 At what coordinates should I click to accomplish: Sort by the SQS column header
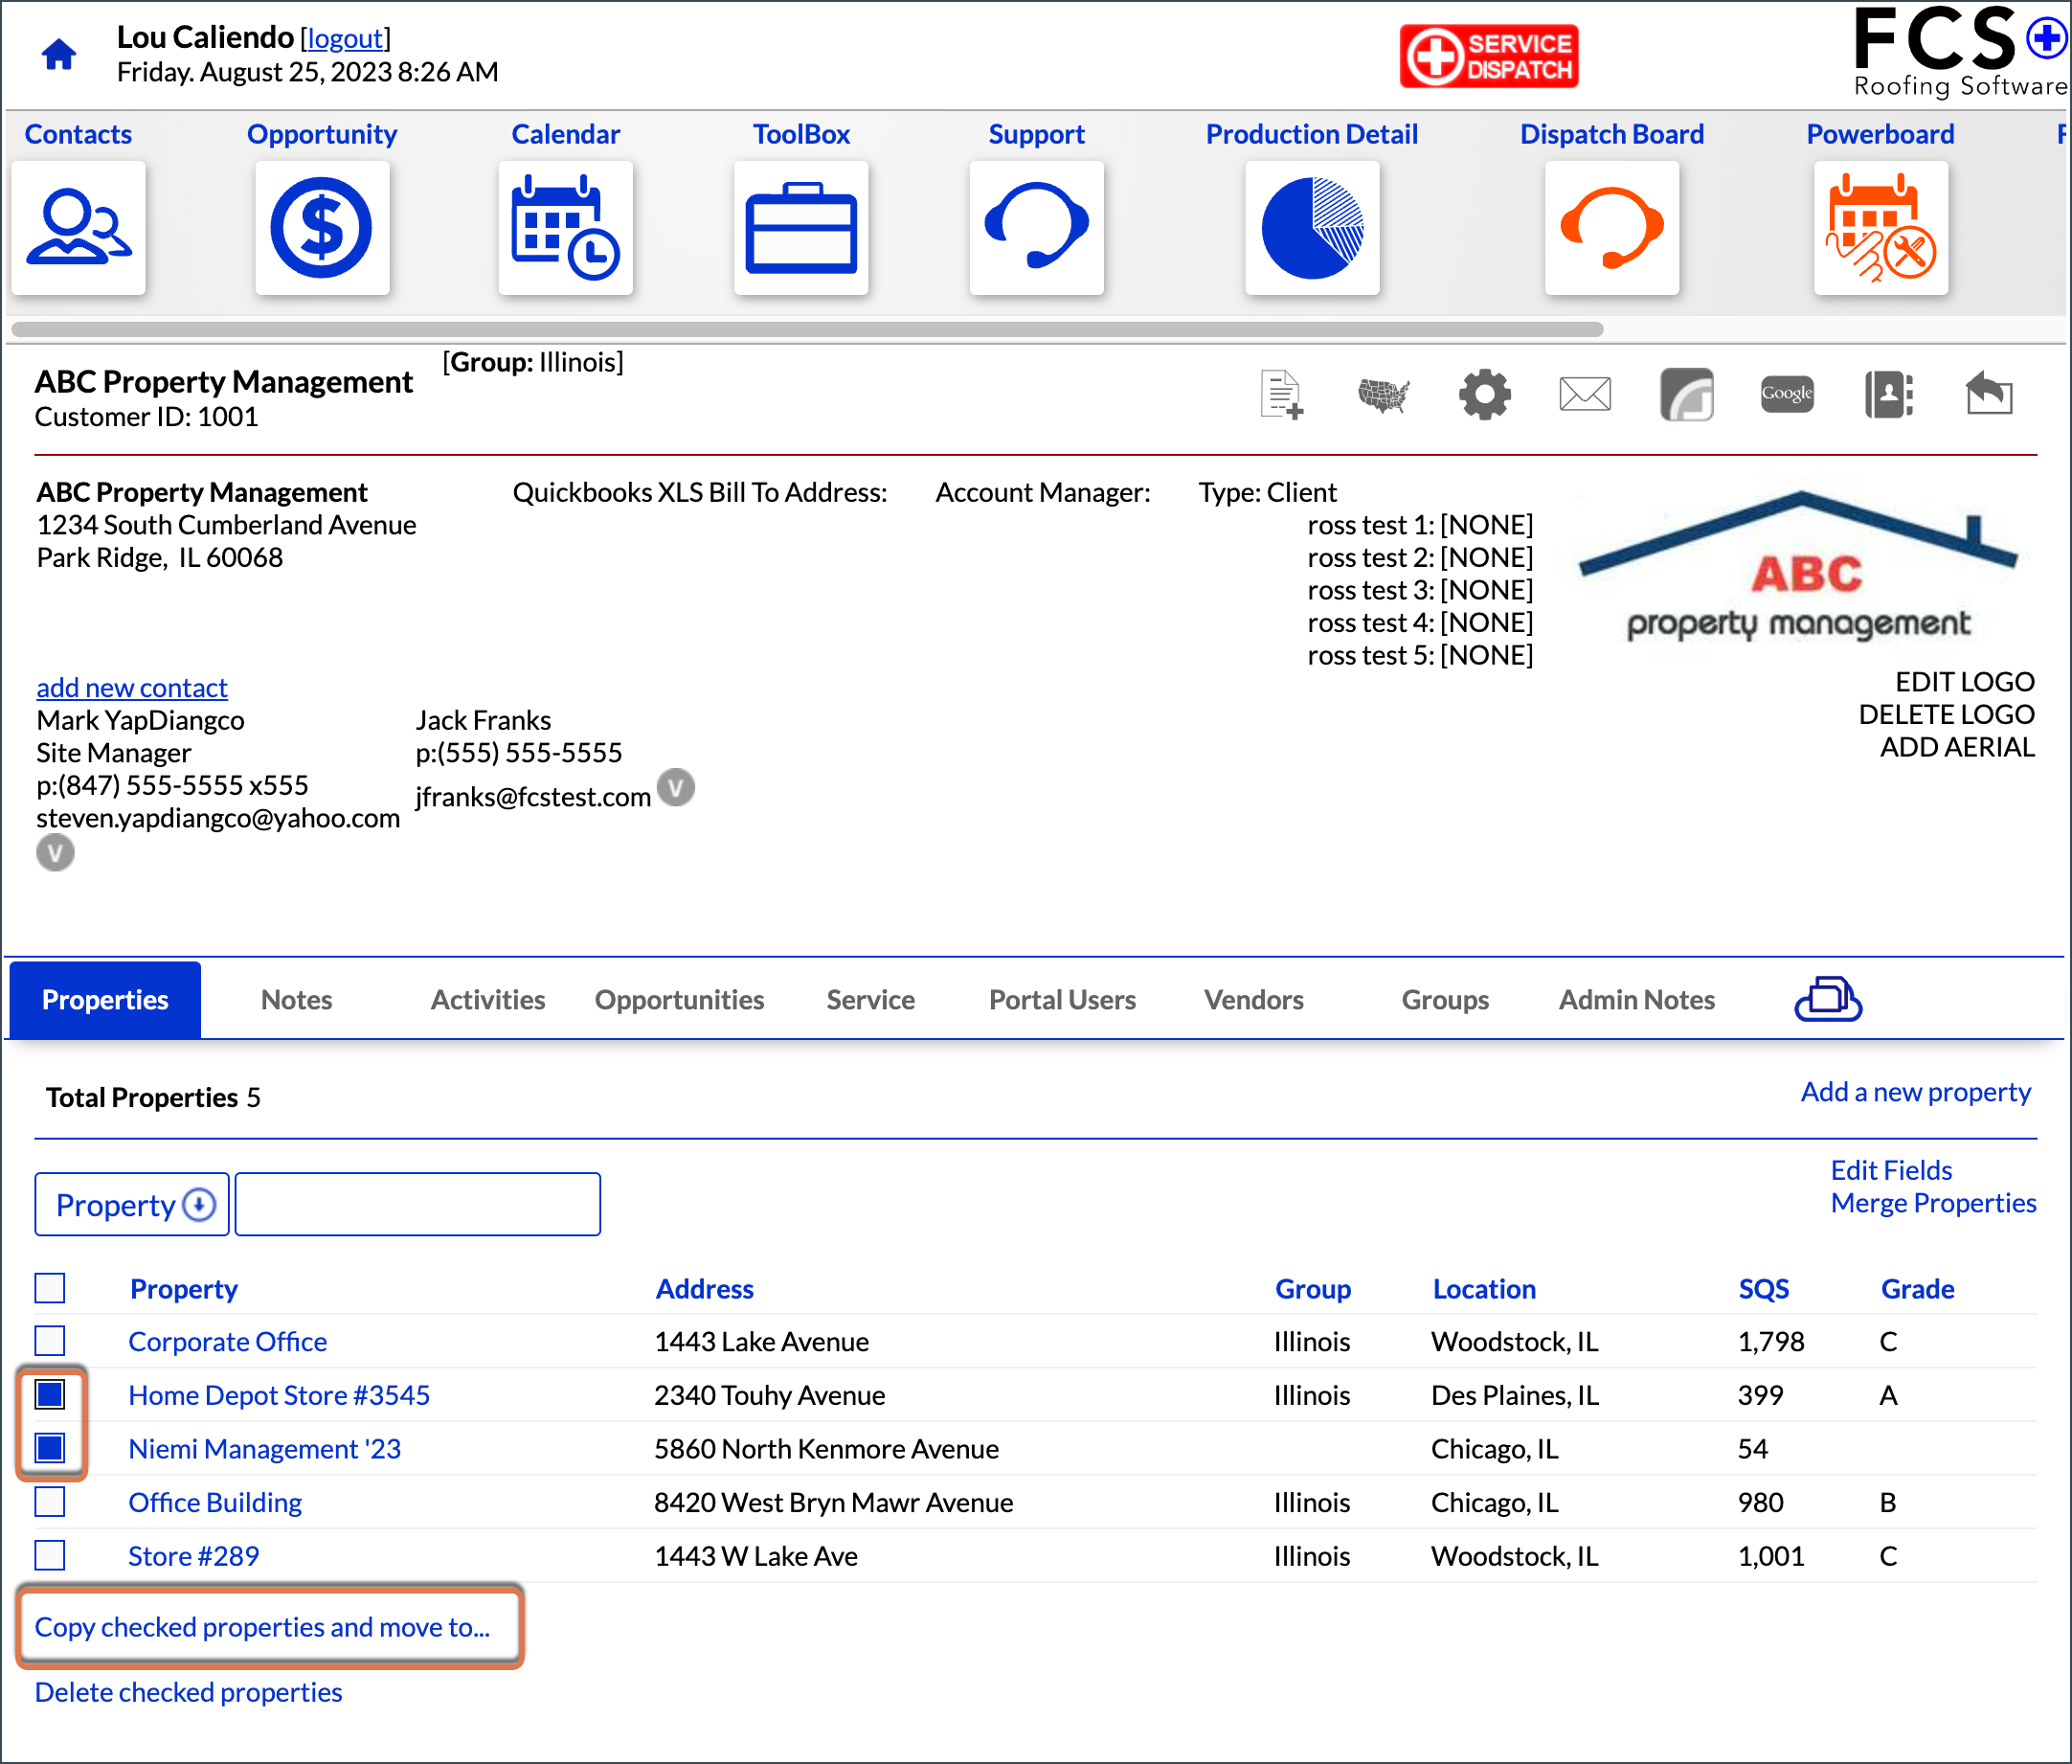[1763, 1288]
